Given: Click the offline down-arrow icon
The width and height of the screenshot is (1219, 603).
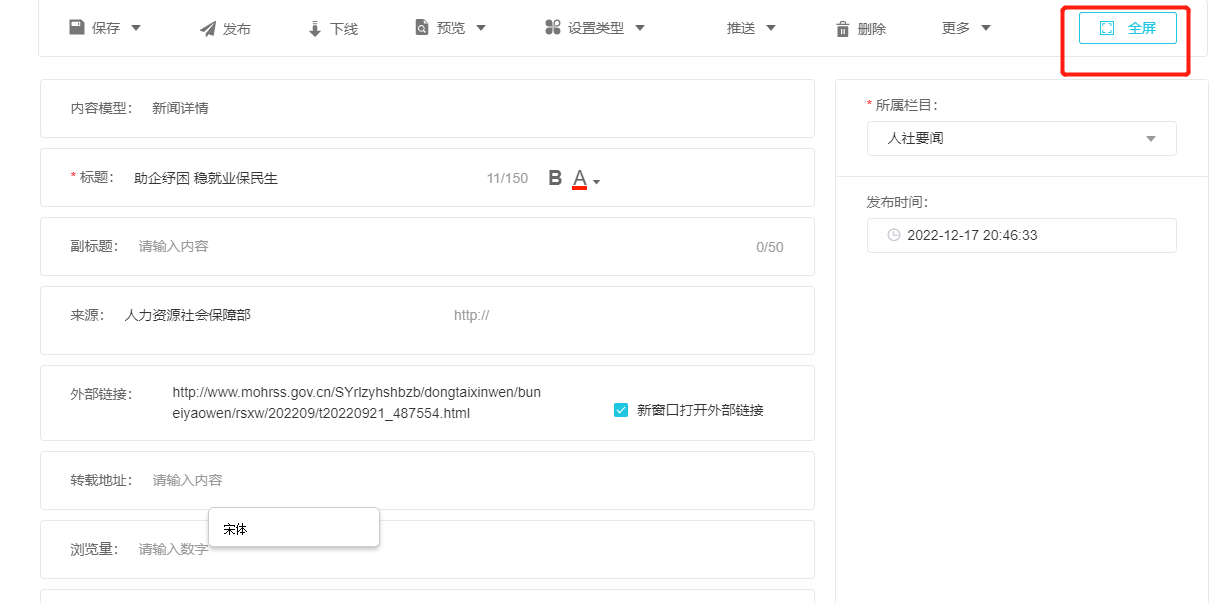Looking at the screenshot, I should (x=315, y=29).
